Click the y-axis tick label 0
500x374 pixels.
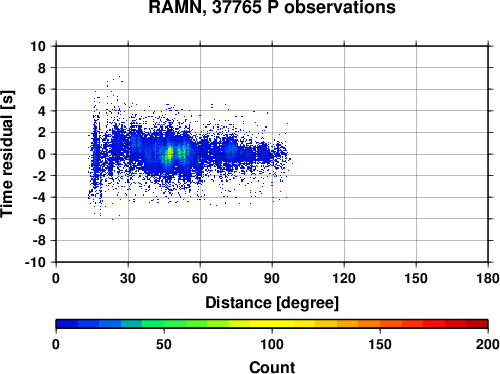click(42, 154)
